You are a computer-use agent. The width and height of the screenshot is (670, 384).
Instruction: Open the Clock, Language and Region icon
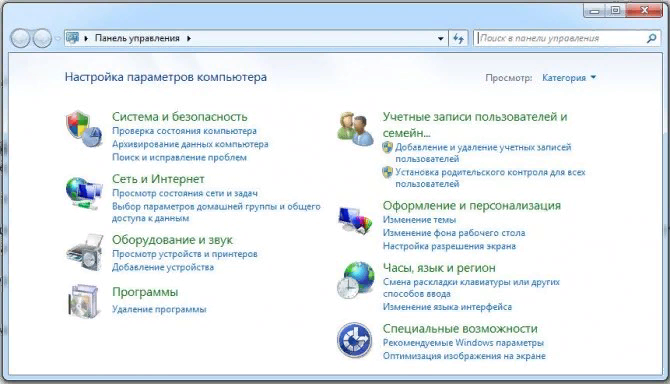pos(355,280)
